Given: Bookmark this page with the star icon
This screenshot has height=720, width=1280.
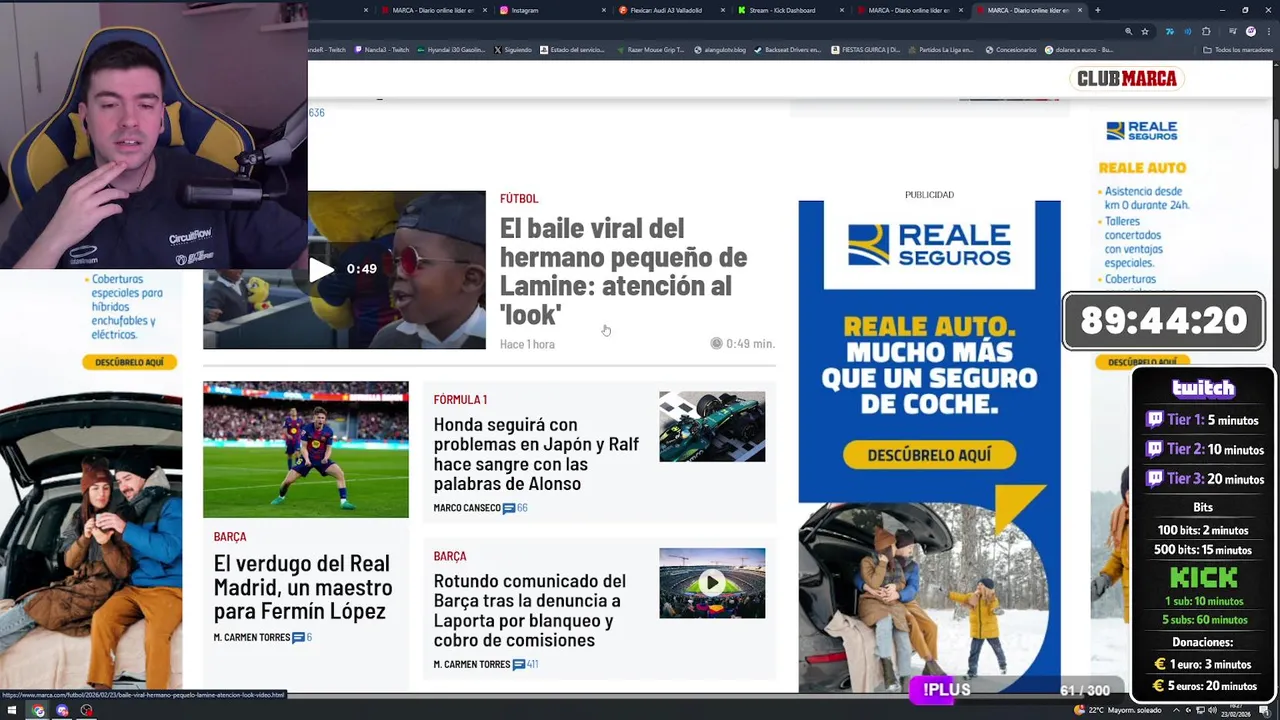Looking at the screenshot, I should (1145, 31).
